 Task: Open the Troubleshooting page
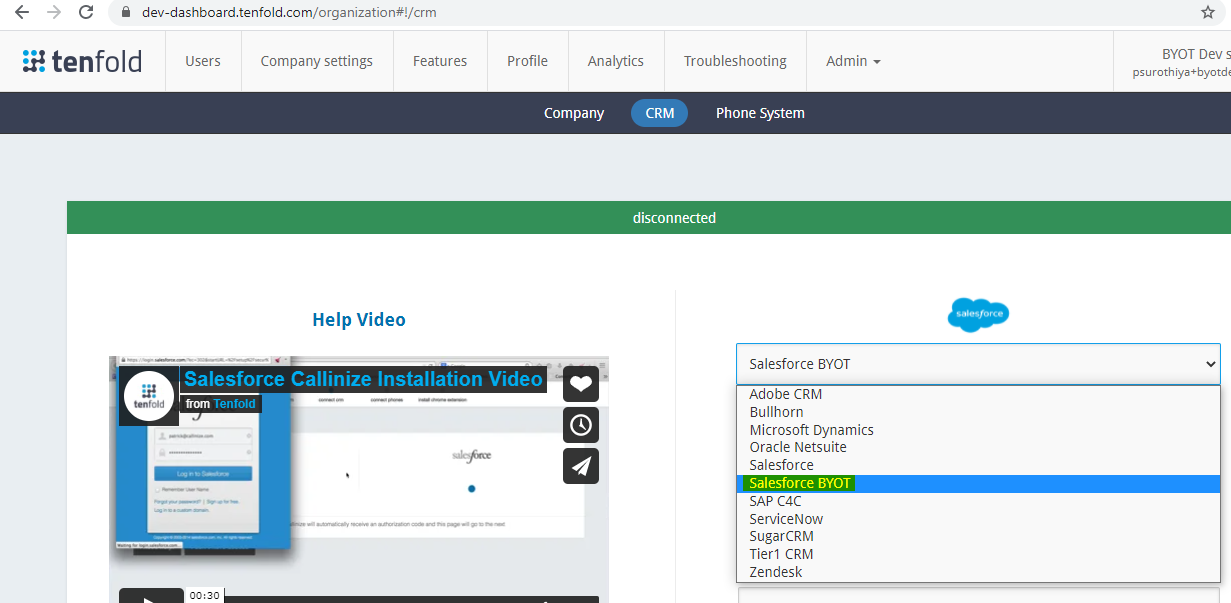tap(735, 61)
